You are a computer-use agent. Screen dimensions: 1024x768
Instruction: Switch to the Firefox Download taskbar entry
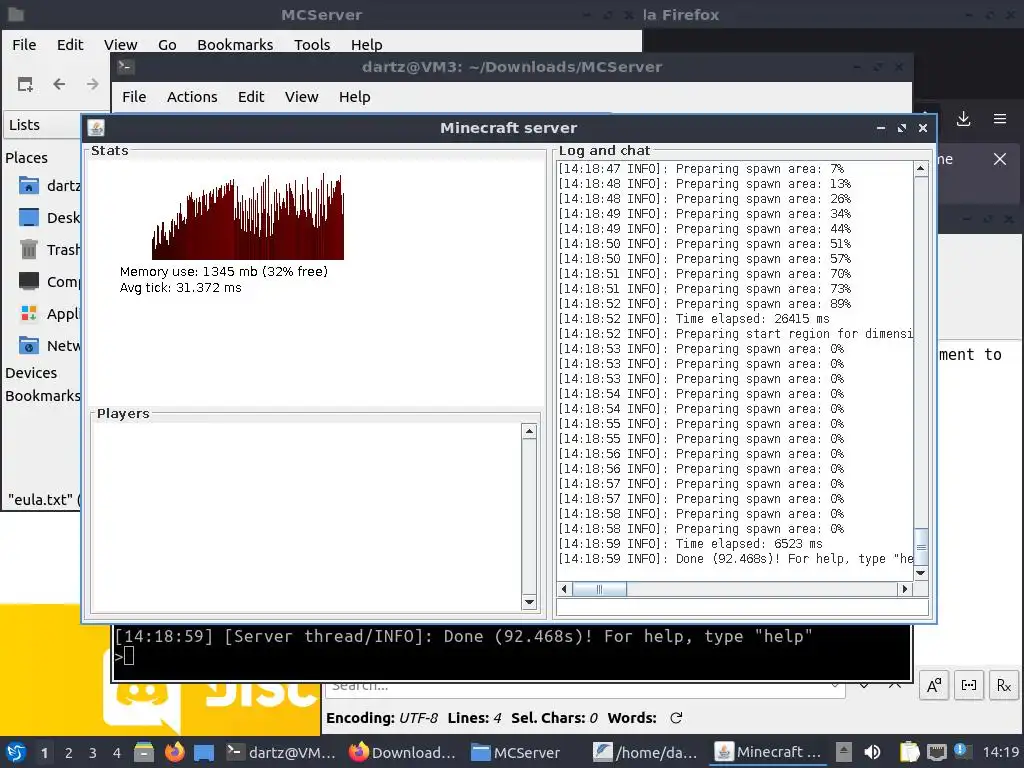[402, 752]
